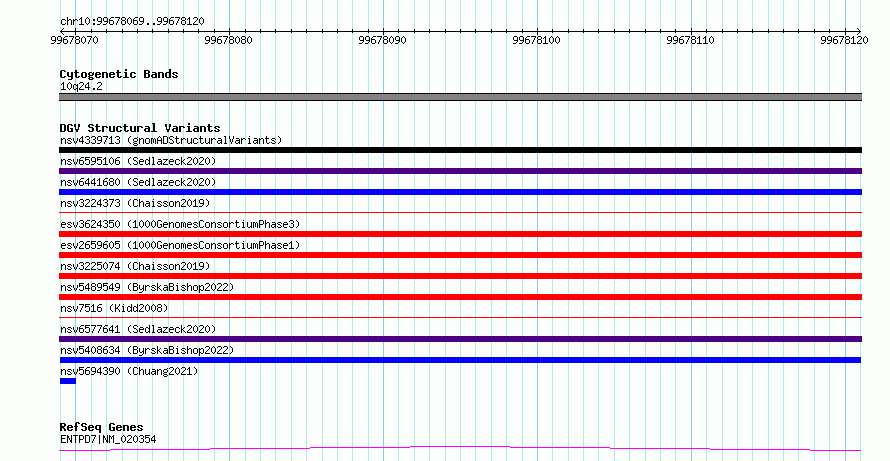The width and height of the screenshot is (890, 461).
Task: Open variant nsv6441680 Sedlazeck2020 label
Action: pyautogui.click(x=138, y=182)
